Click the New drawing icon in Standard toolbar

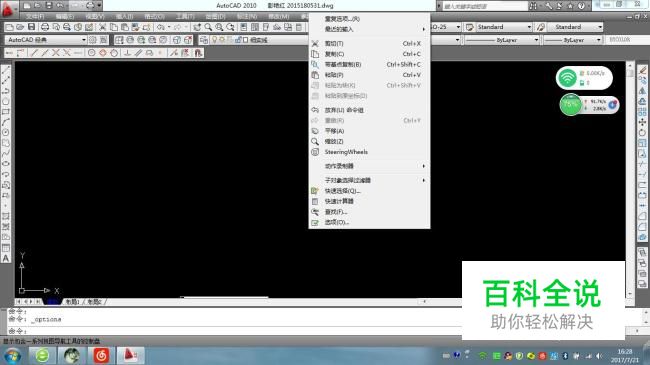(x=9, y=27)
